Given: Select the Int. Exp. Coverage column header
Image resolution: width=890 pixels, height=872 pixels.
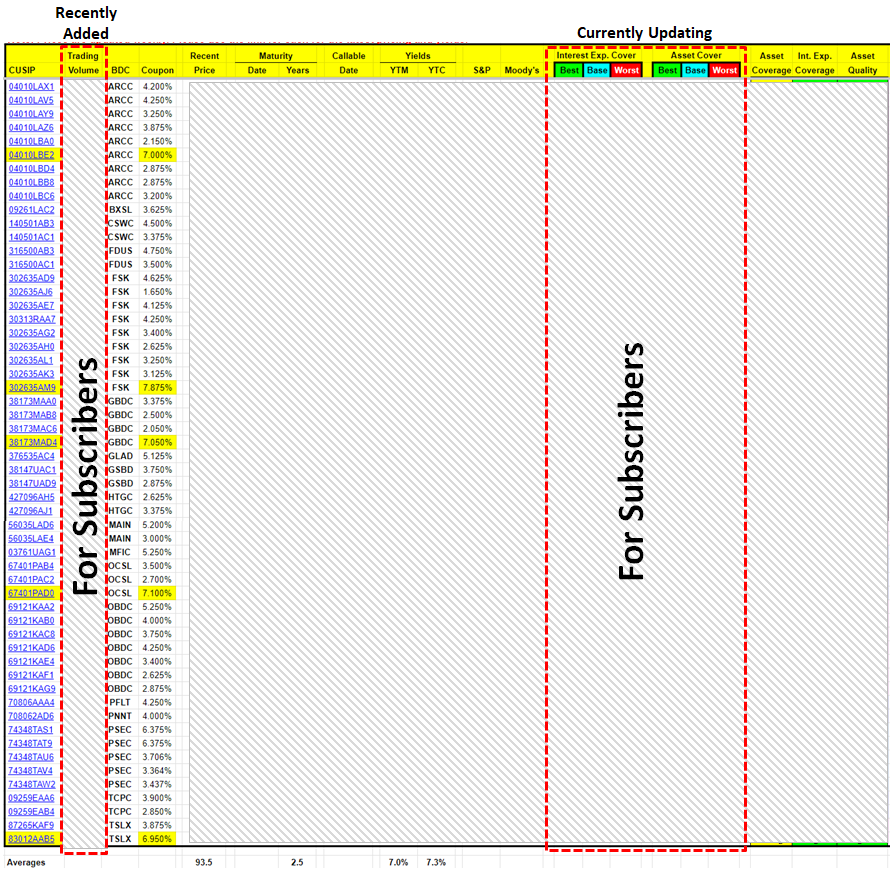Looking at the screenshot, I should point(815,63).
